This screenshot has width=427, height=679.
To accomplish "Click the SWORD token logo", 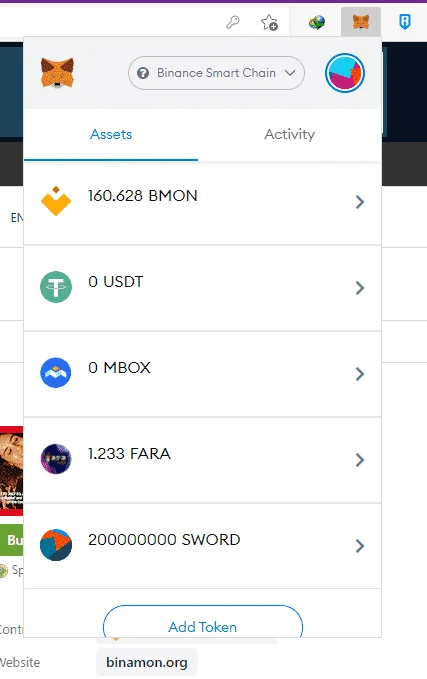I will tap(56, 545).
